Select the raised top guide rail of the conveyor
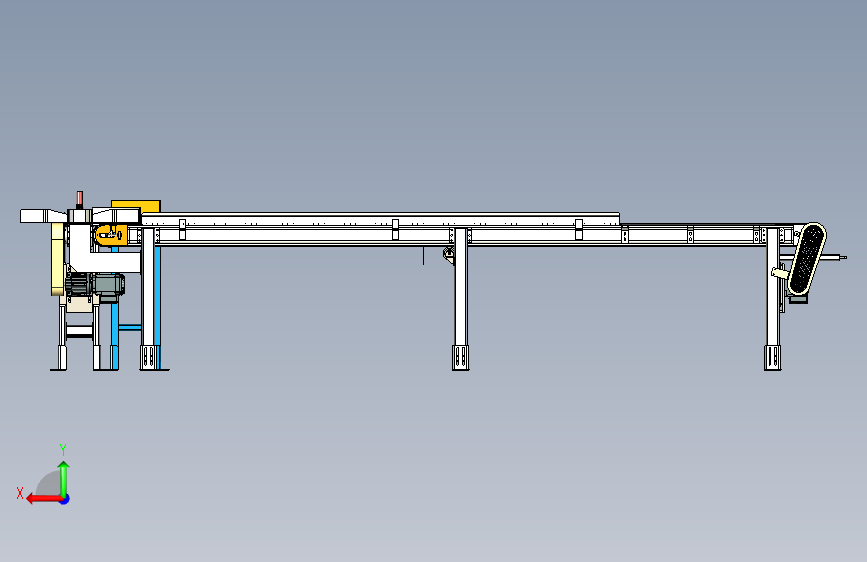Screen dimensions: 867x562 [x=380, y=219]
